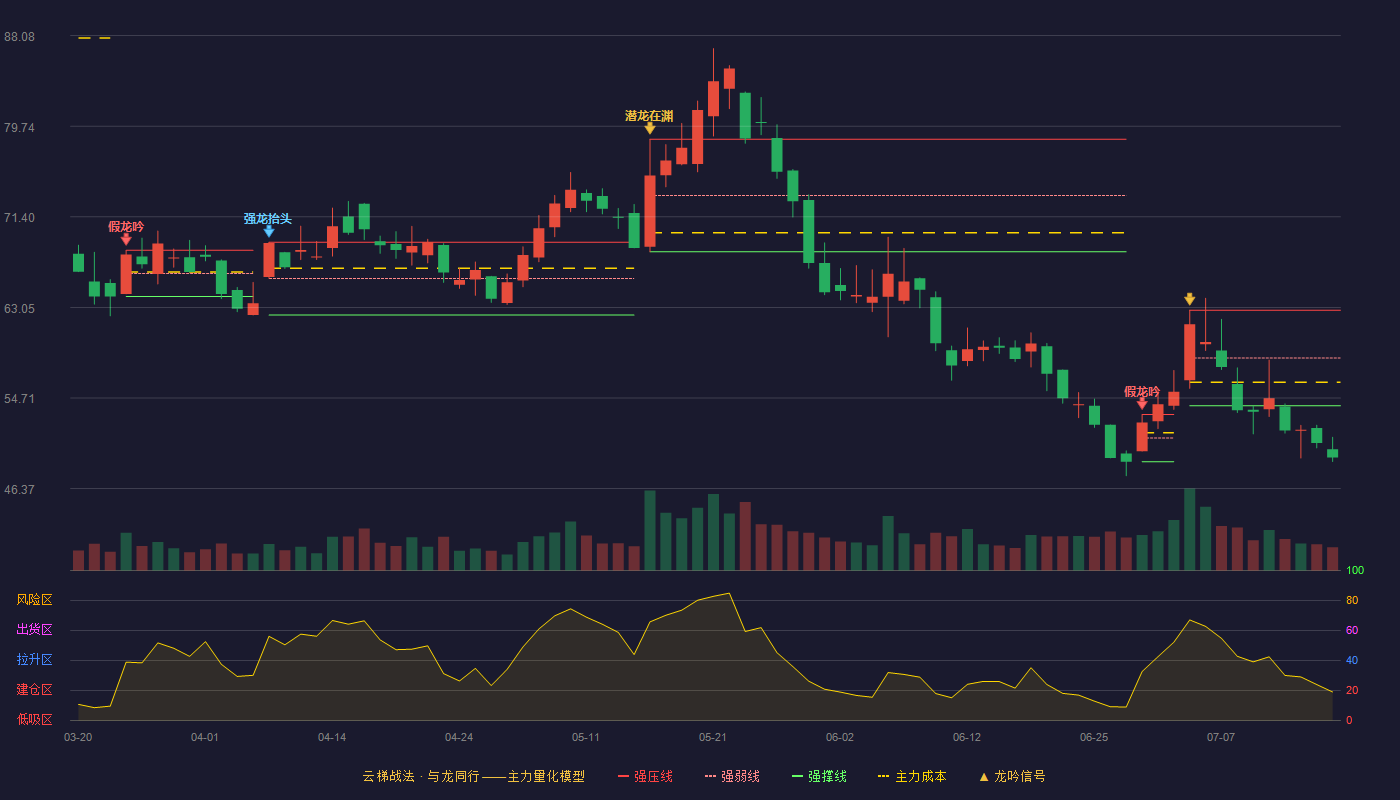The width and height of the screenshot is (1400, 800).
Task: Click the yellow arrow below 潜龙在渊
Action: click(x=650, y=128)
